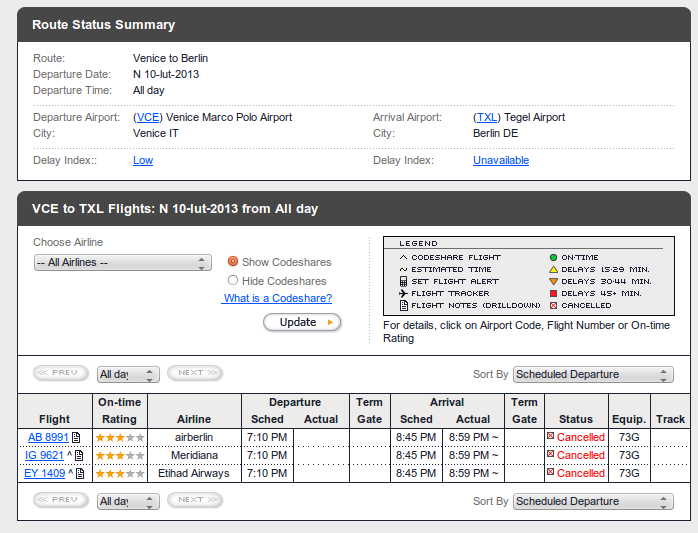Click Cancelled status text for Meridiana
Image resolution: width=698 pixels, height=533 pixels.
tap(580, 455)
